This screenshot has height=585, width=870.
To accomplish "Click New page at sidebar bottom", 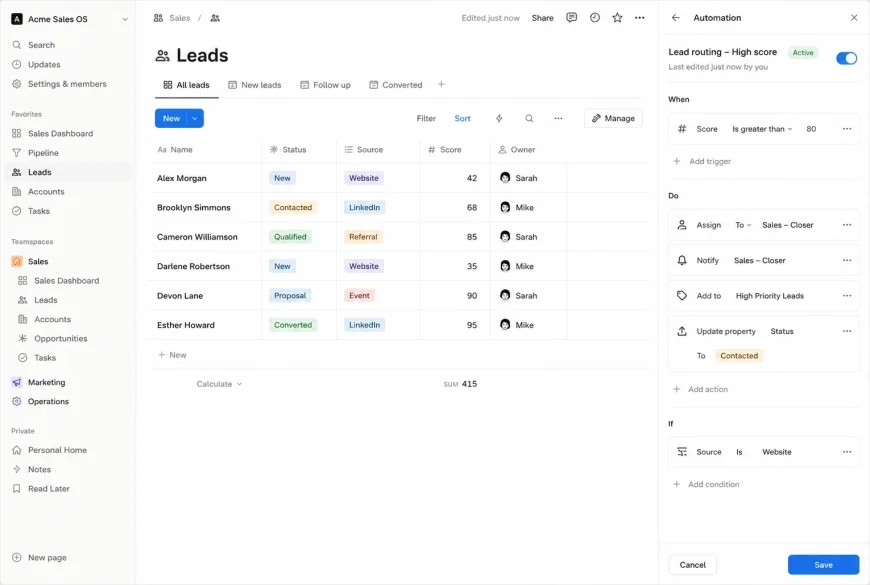I will [x=39, y=557].
